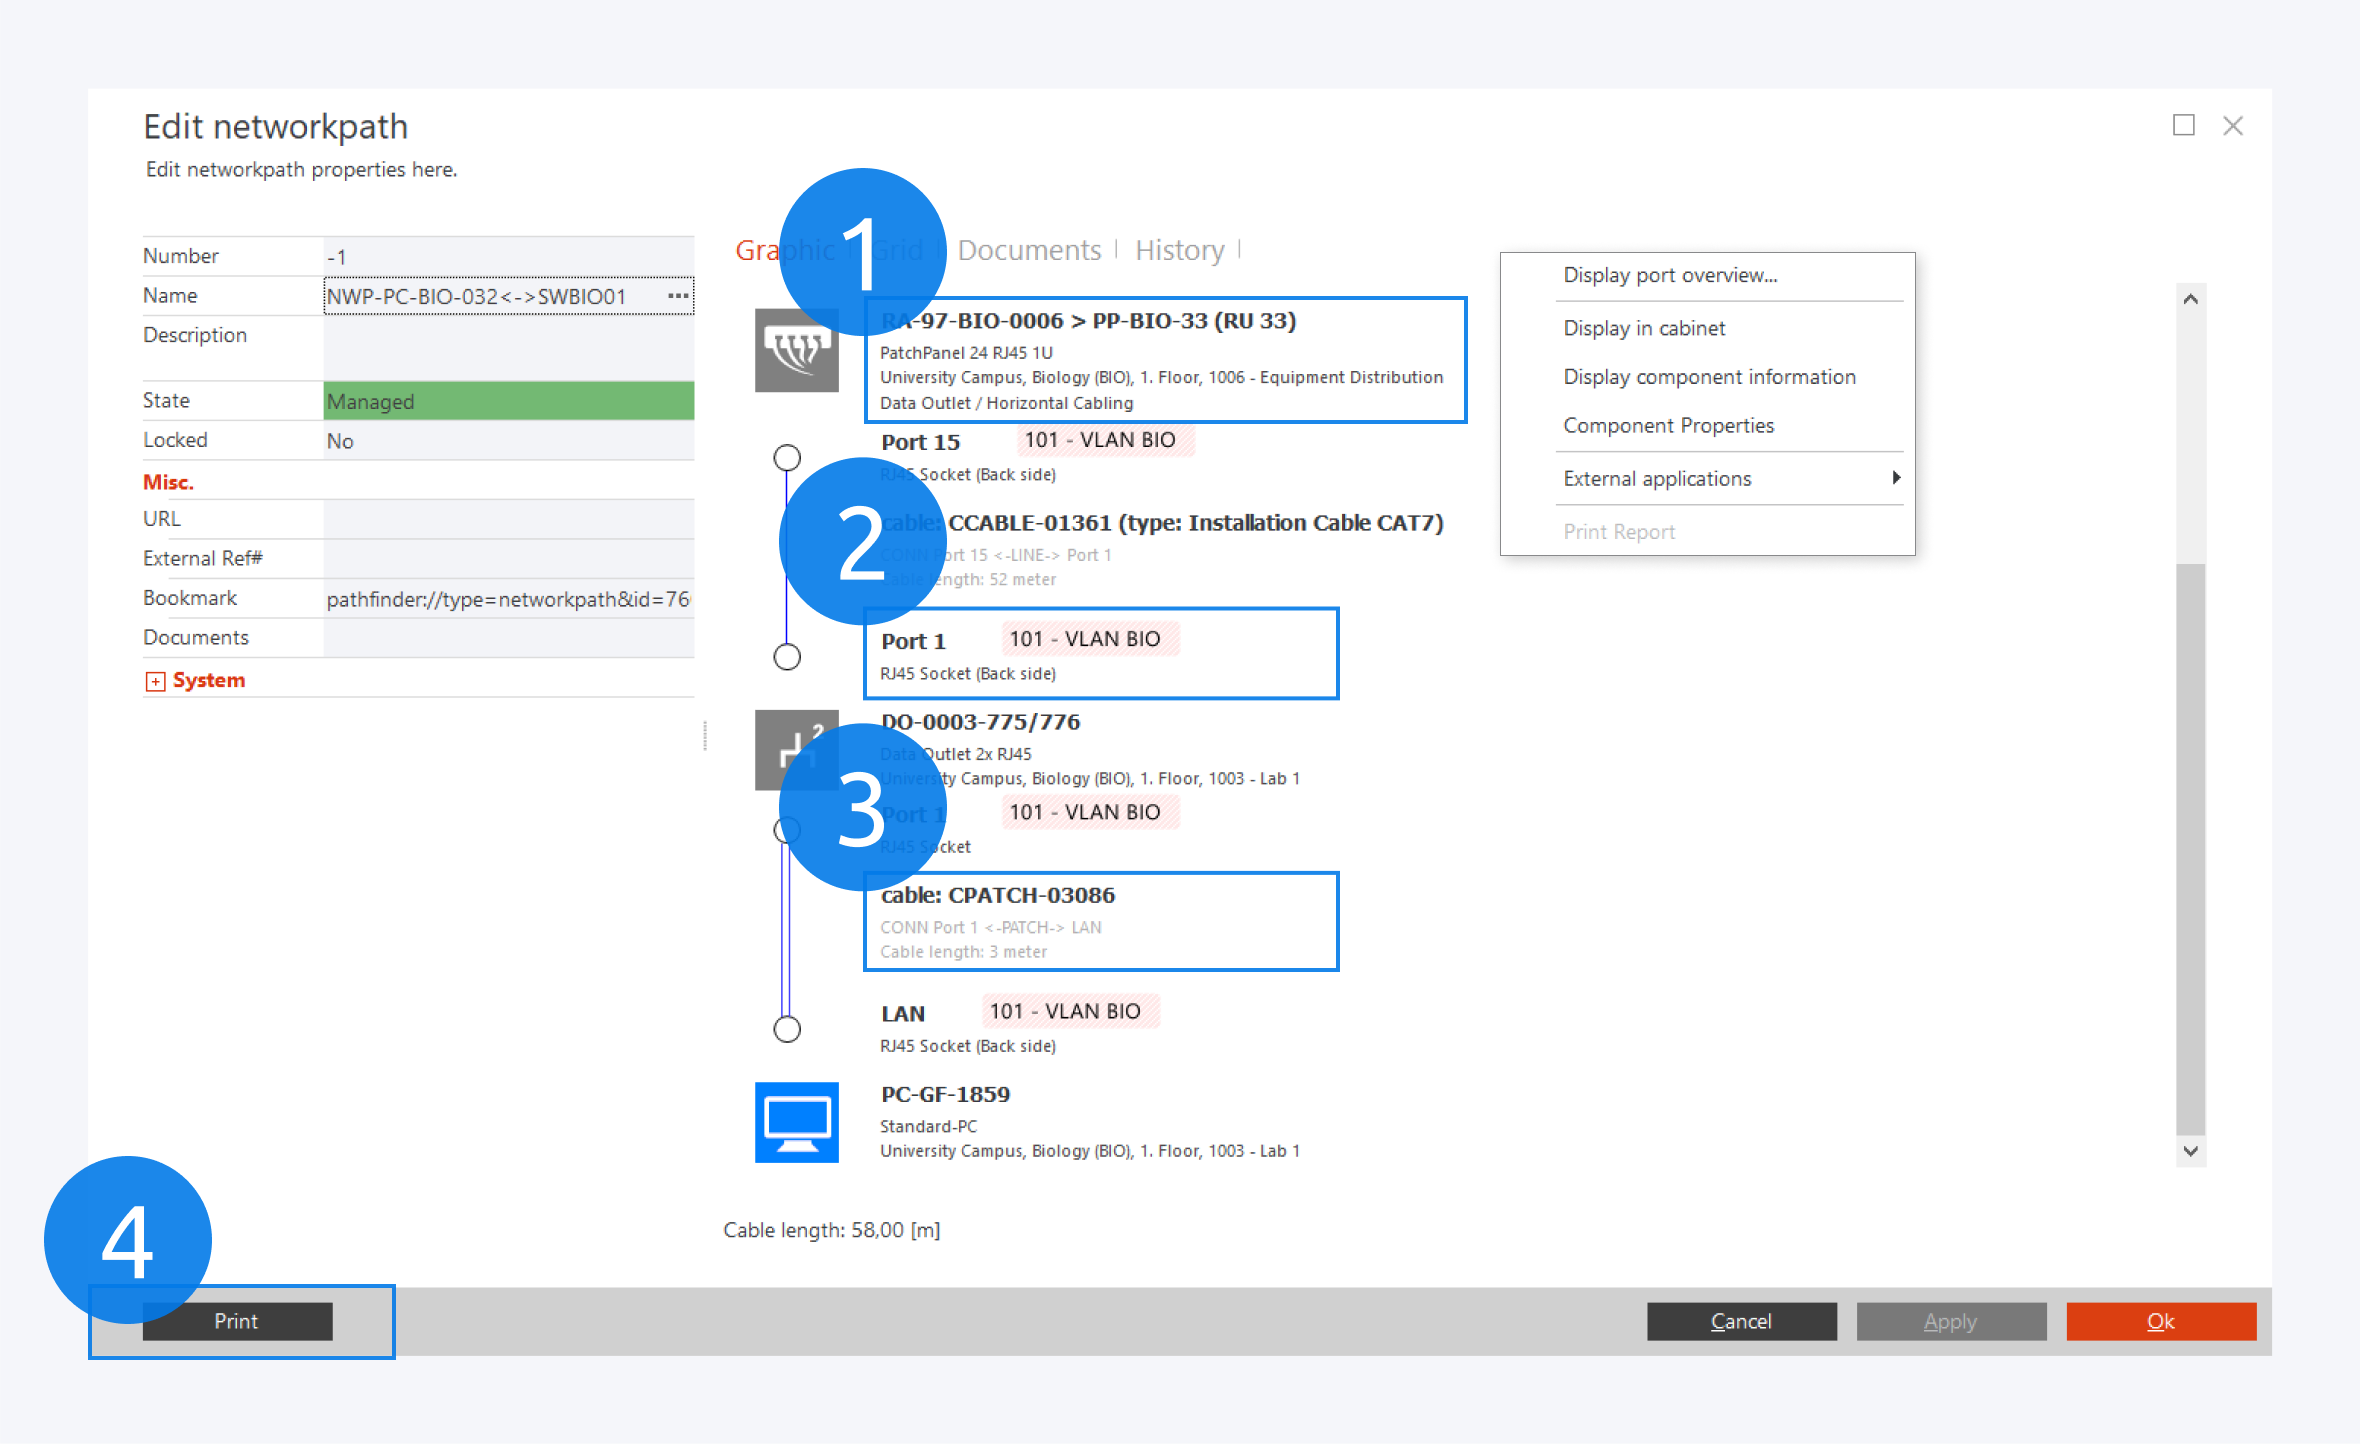Image resolution: width=2361 pixels, height=1444 pixels.
Task: Click the green Managed state field
Action: pyautogui.click(x=508, y=401)
